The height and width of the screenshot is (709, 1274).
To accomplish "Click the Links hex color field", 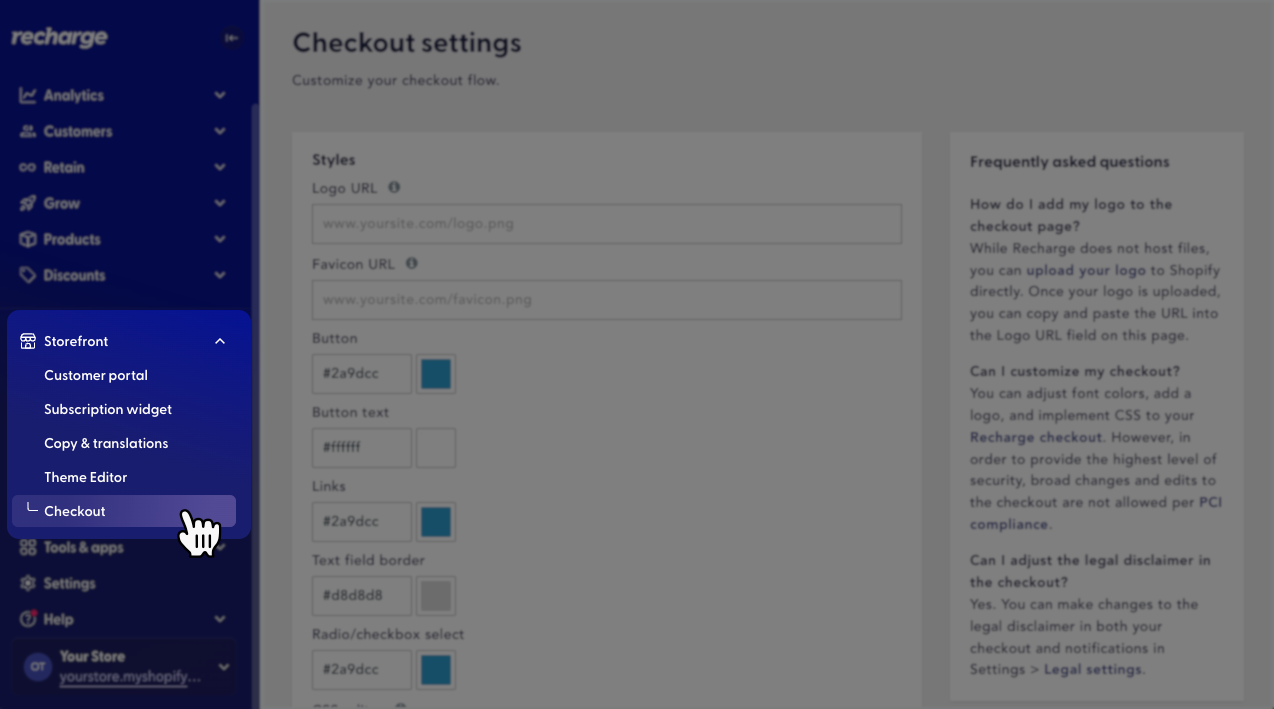I will click(x=362, y=522).
